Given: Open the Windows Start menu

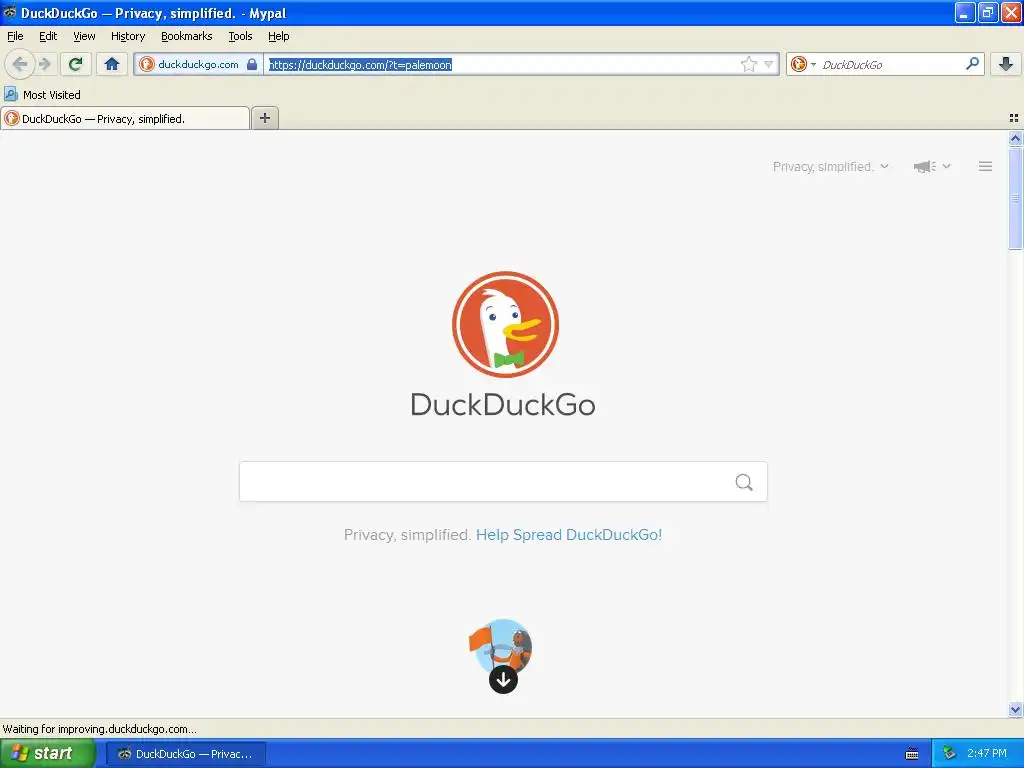Looking at the screenshot, I should (47, 753).
